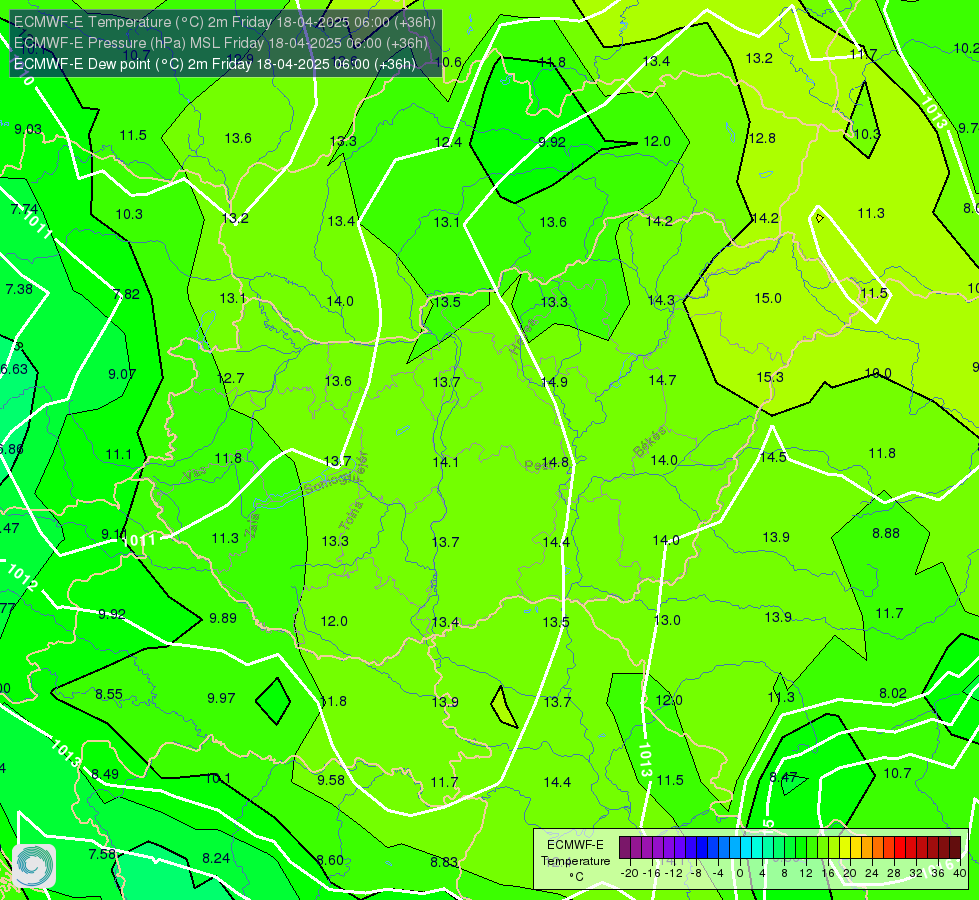Click the map value 14.1
The image size is (979, 900).
tap(446, 462)
